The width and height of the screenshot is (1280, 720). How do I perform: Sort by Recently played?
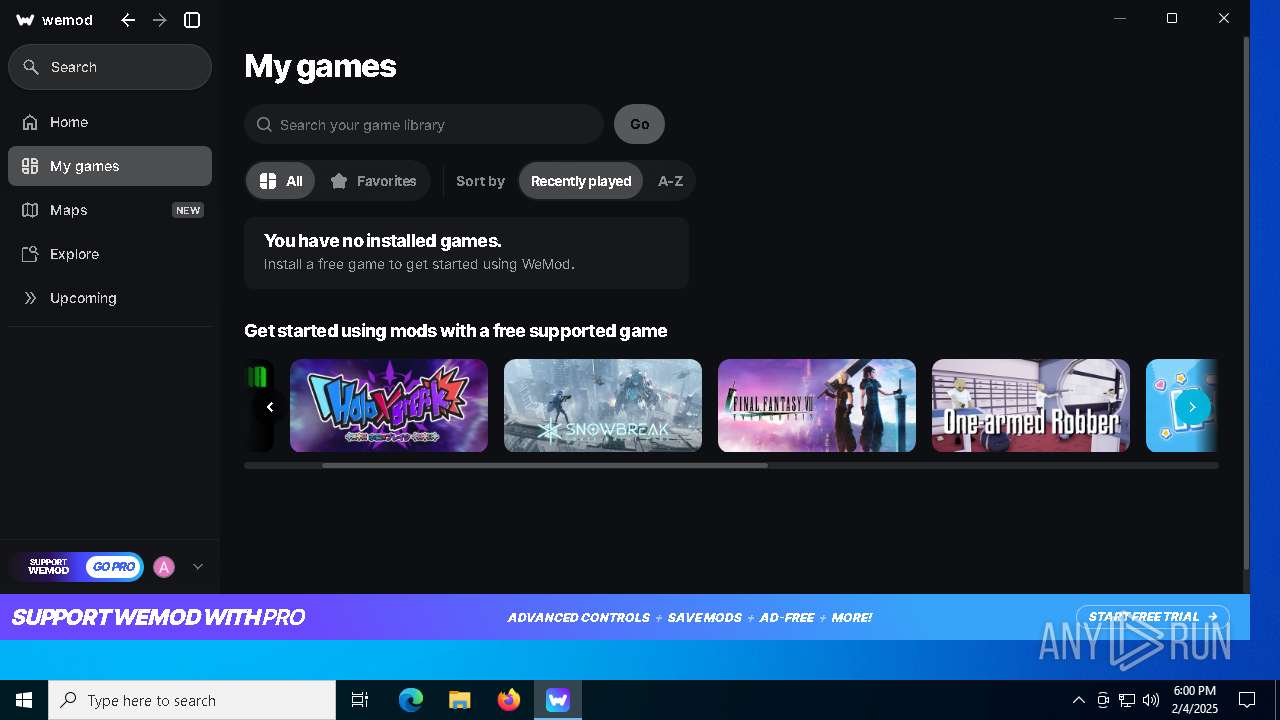[x=581, y=181]
